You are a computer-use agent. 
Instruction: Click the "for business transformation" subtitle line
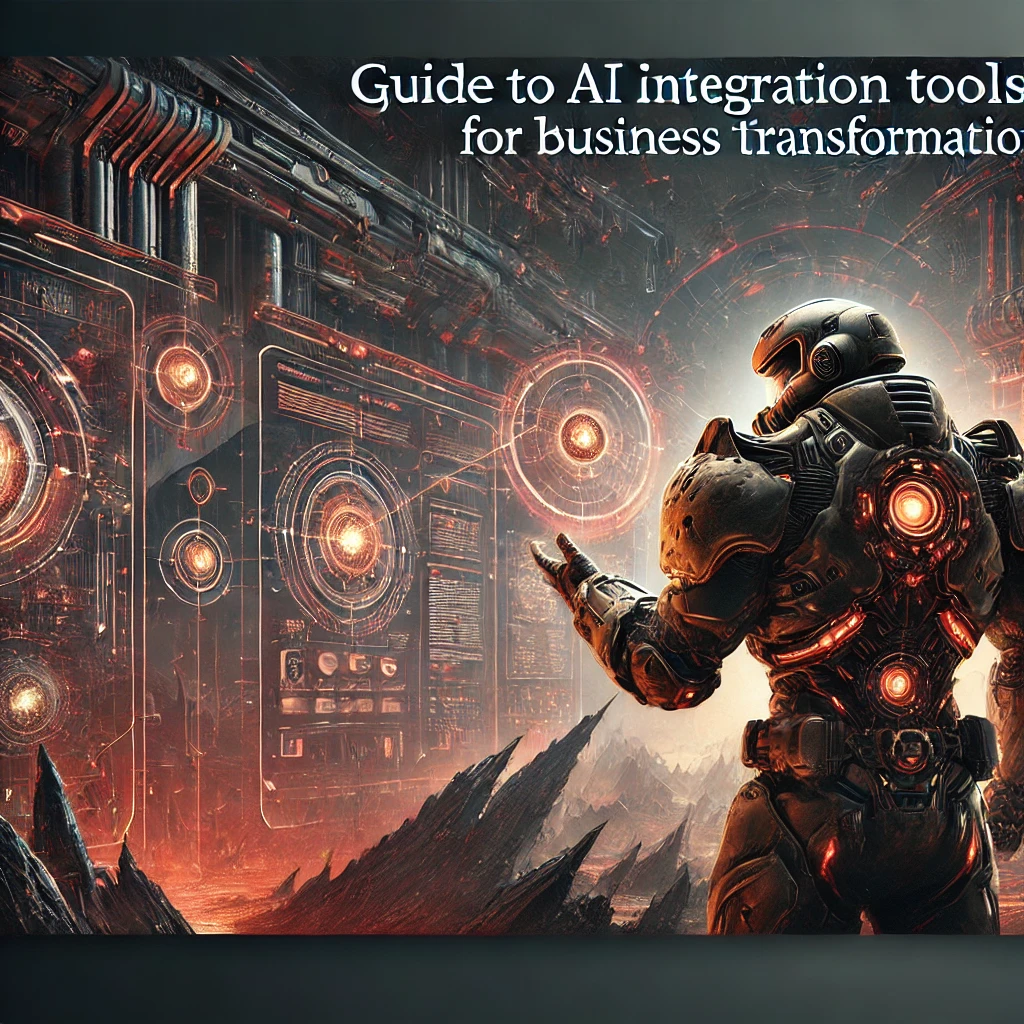click(740, 139)
